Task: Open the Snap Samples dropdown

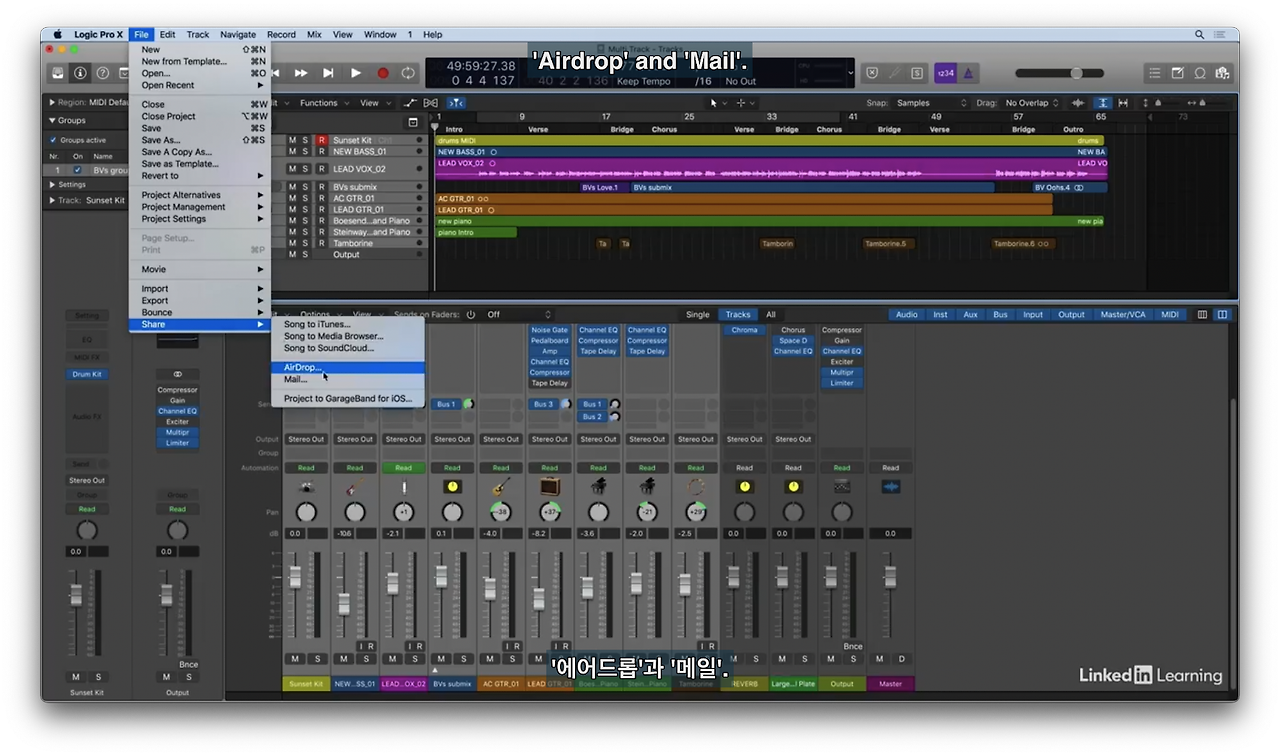Action: tap(932, 103)
